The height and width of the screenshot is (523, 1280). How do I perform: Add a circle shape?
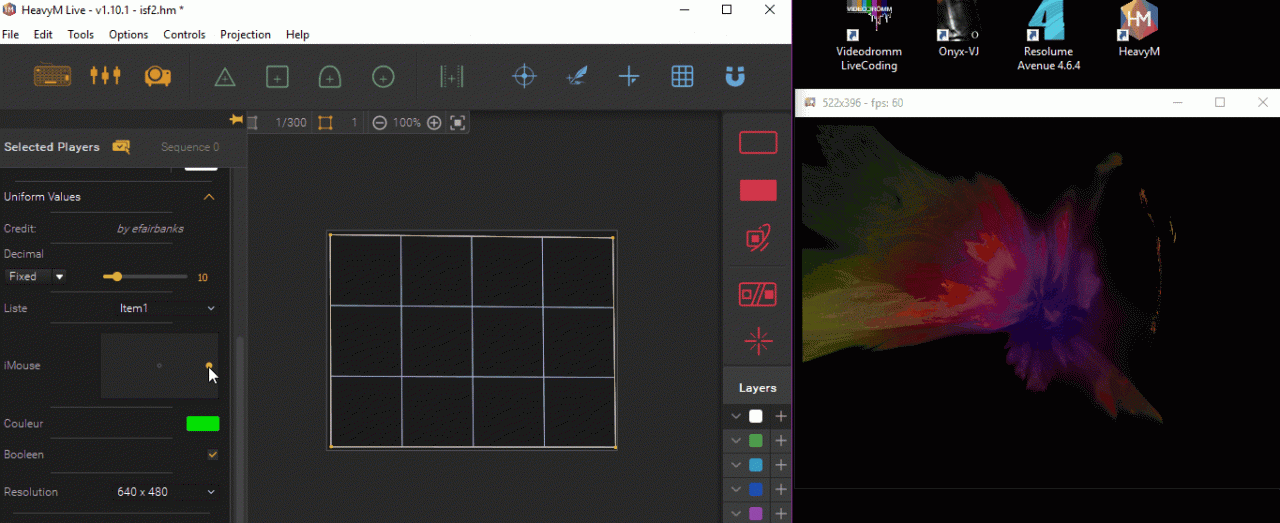click(383, 77)
